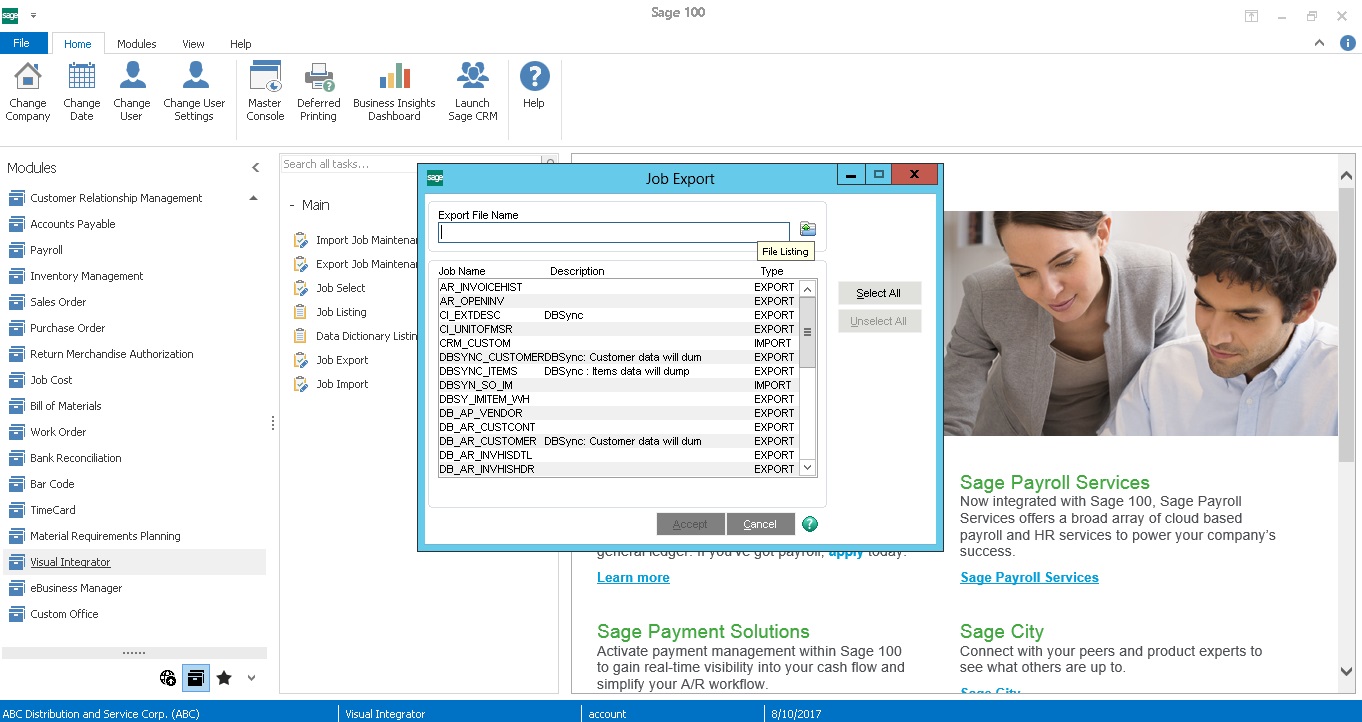This screenshot has width=1362, height=722.
Task: Show favorites with the star icon
Action: tap(224, 678)
